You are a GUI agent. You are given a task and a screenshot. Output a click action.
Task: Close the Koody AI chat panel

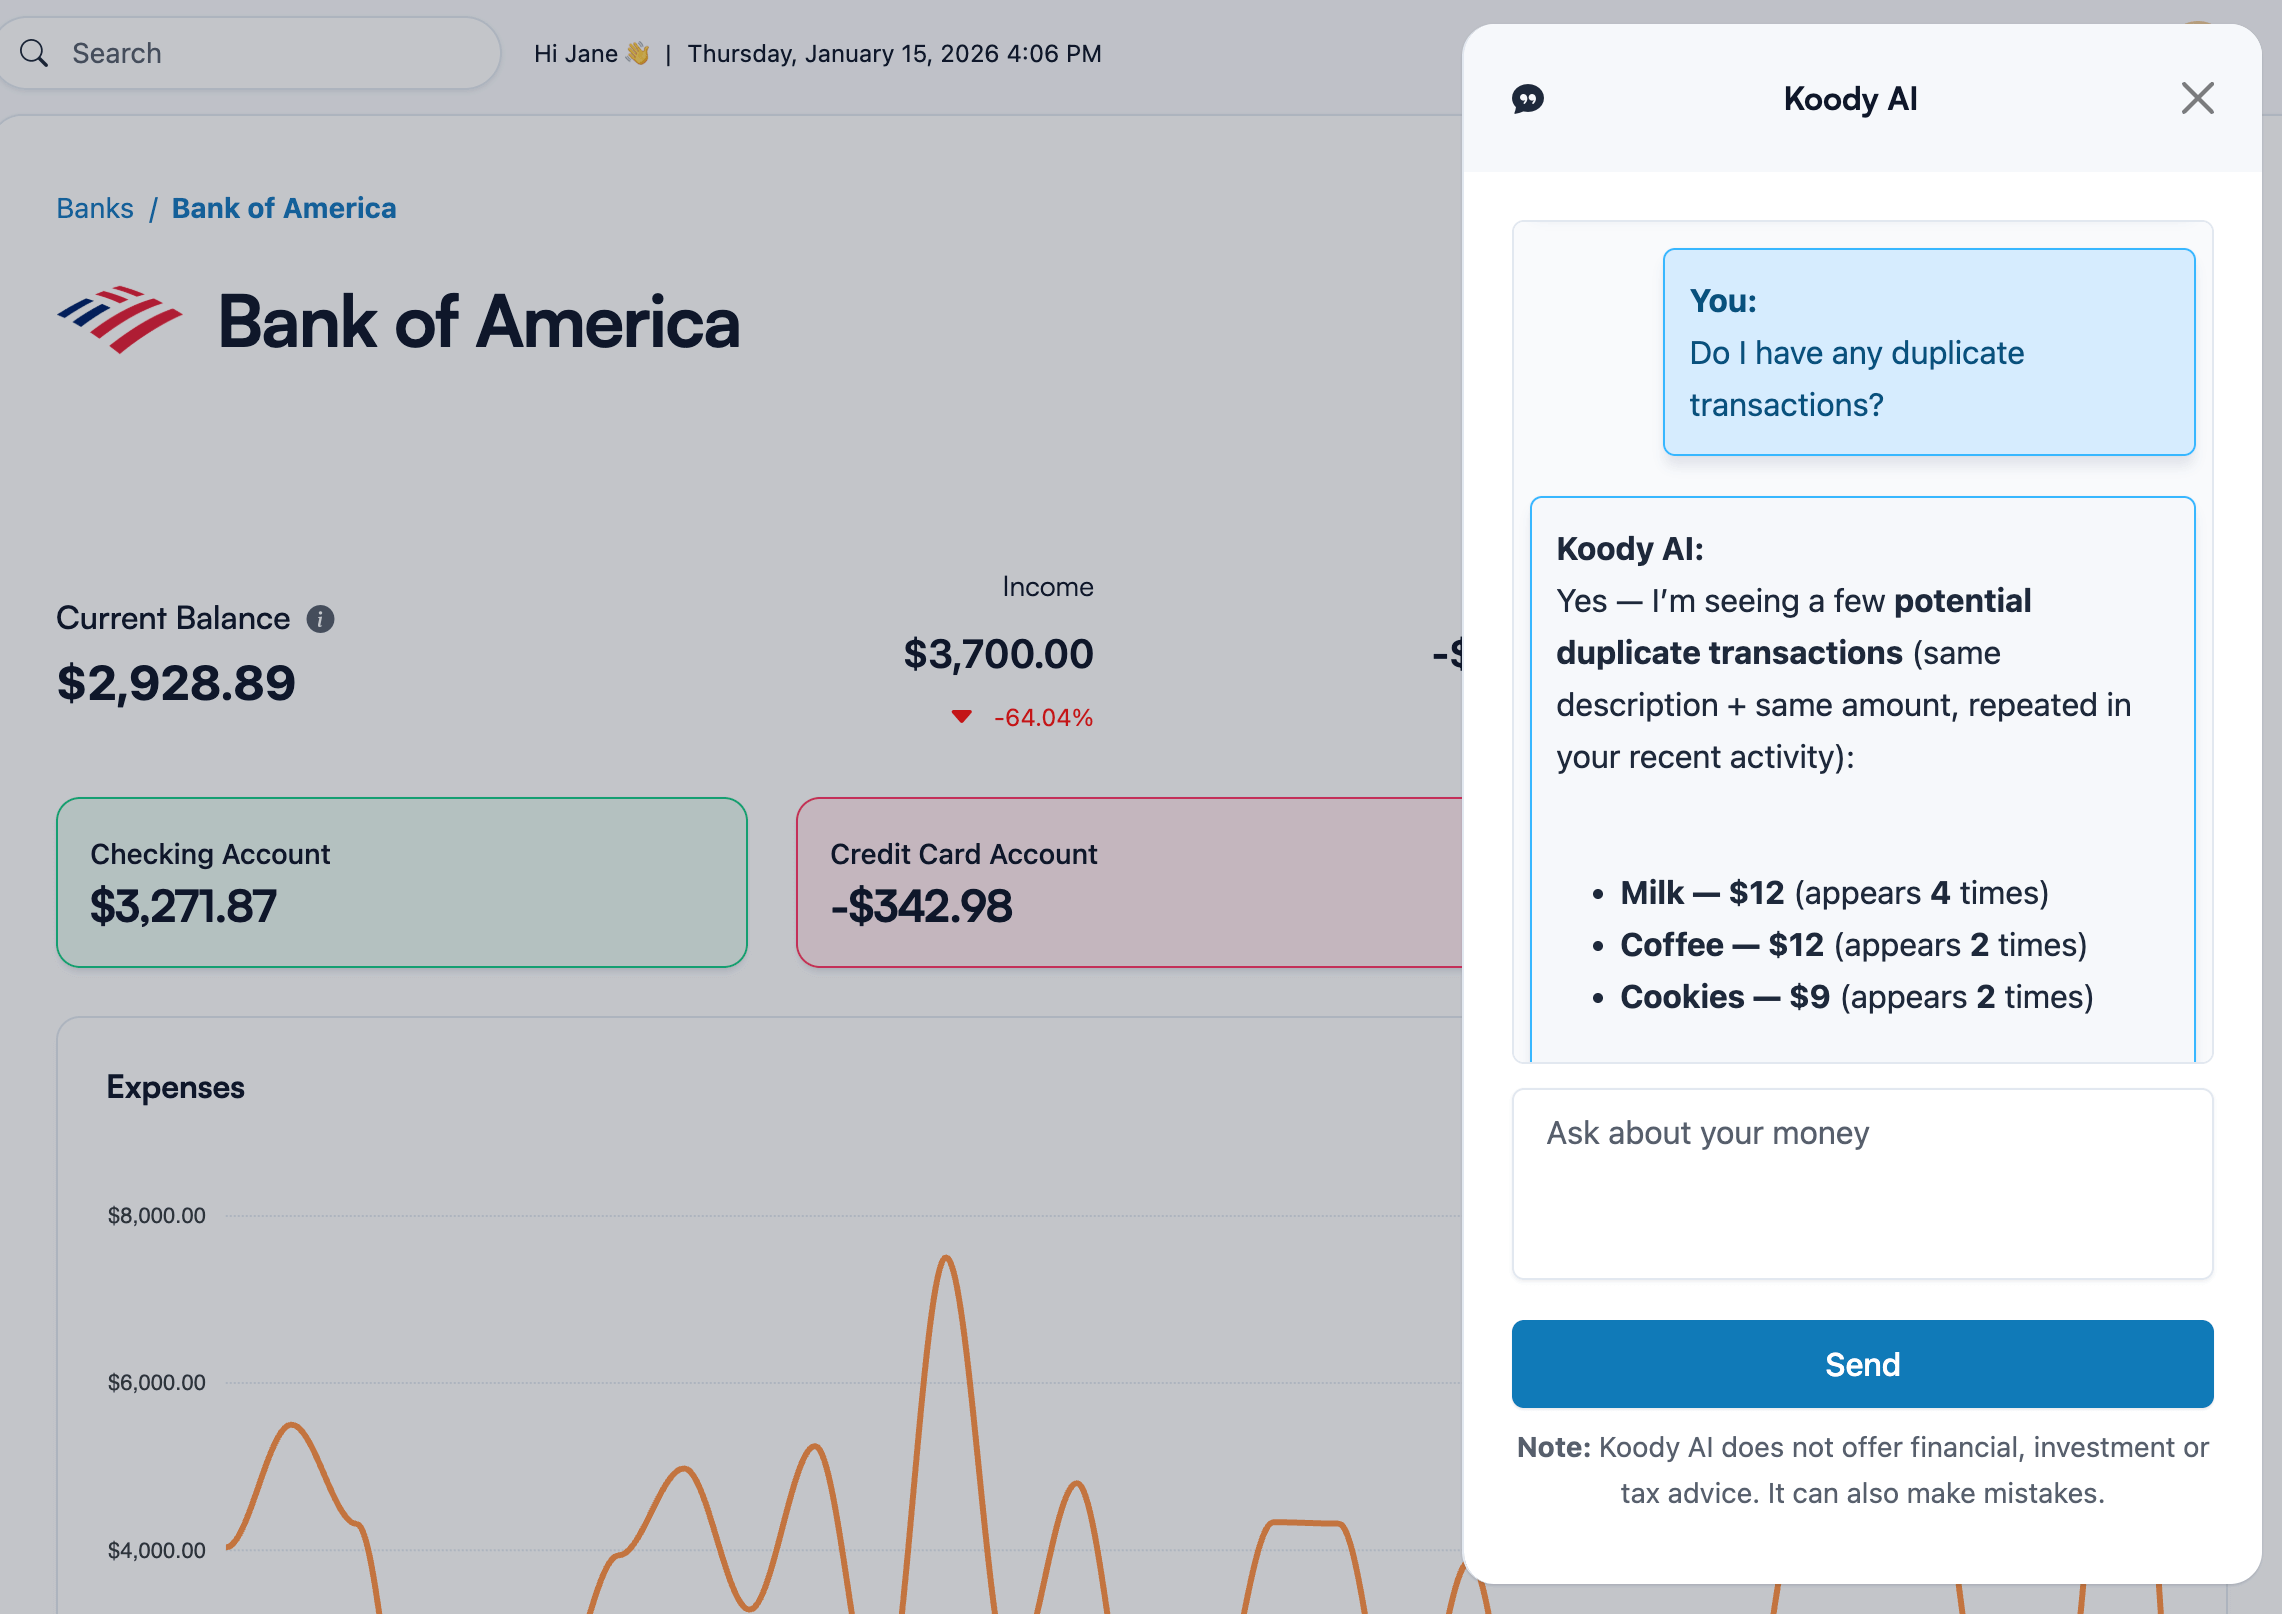click(2196, 99)
